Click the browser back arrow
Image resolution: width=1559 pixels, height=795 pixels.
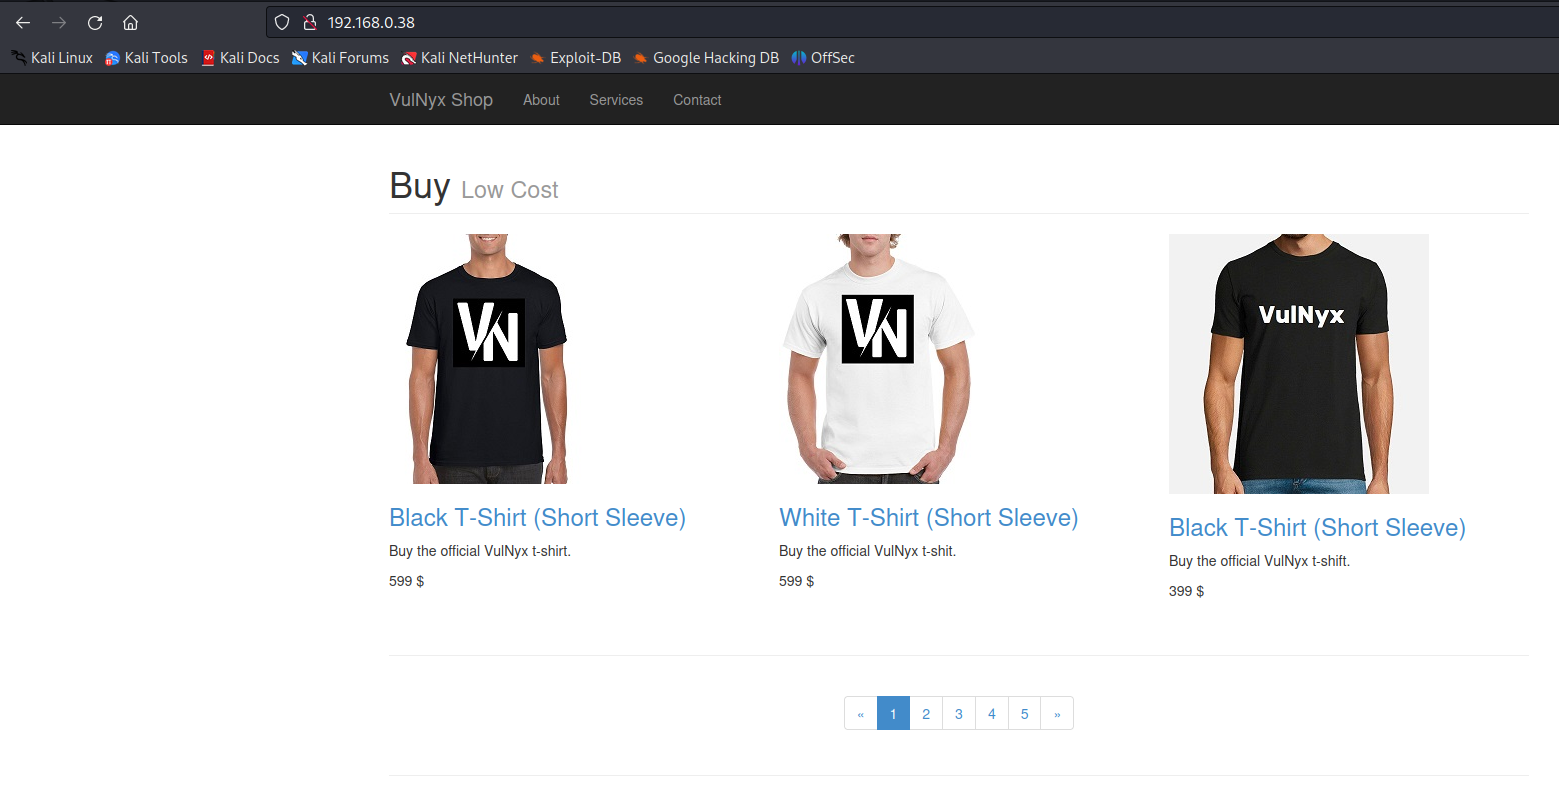(23, 22)
